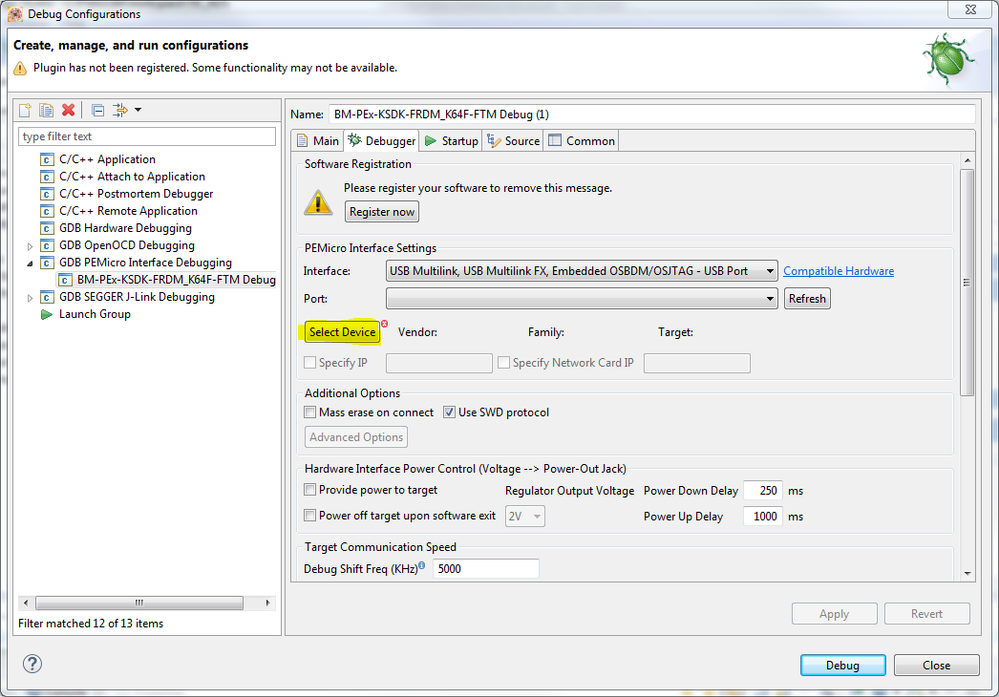The width and height of the screenshot is (999, 697).
Task: Click the Collapse All icon
Action: click(97, 110)
